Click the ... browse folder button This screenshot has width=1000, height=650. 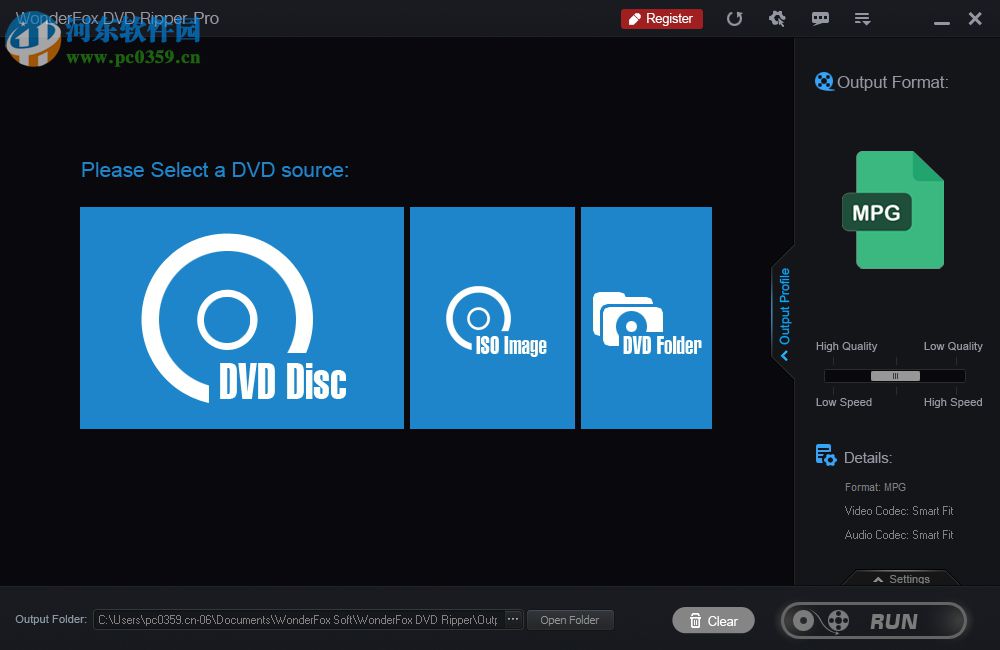tap(512, 619)
